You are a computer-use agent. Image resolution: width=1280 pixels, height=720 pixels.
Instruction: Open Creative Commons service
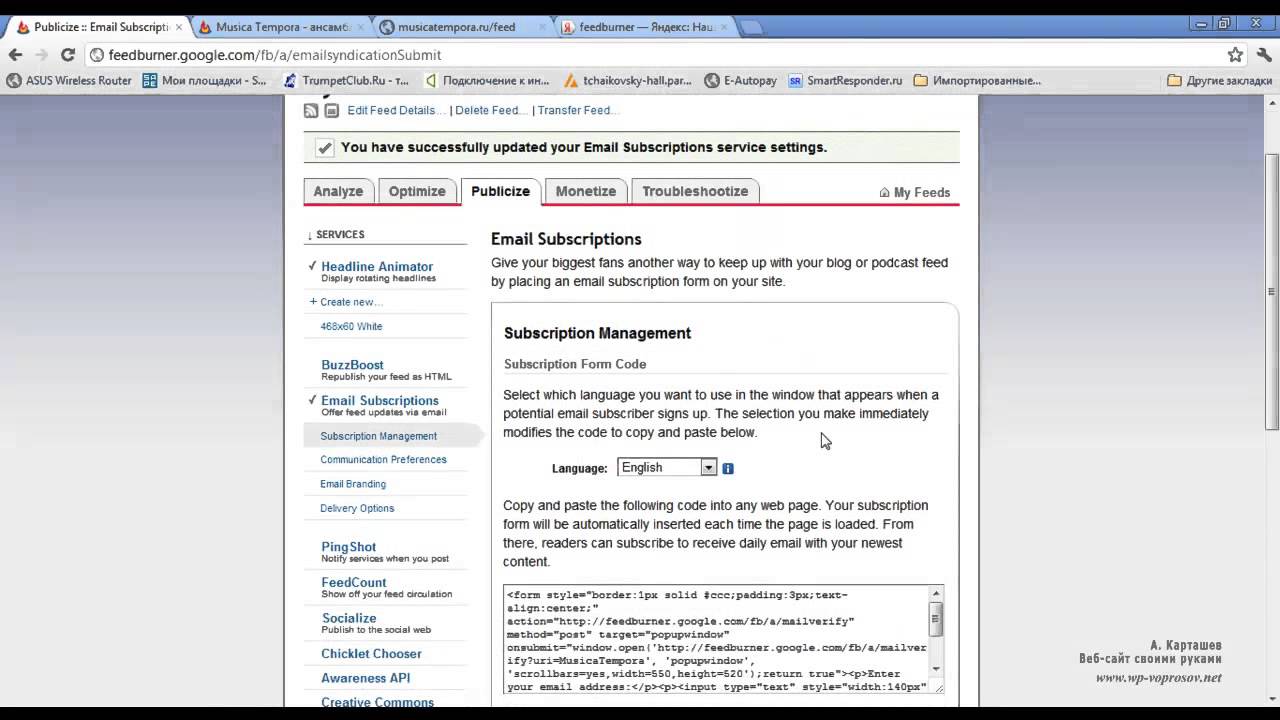377,702
